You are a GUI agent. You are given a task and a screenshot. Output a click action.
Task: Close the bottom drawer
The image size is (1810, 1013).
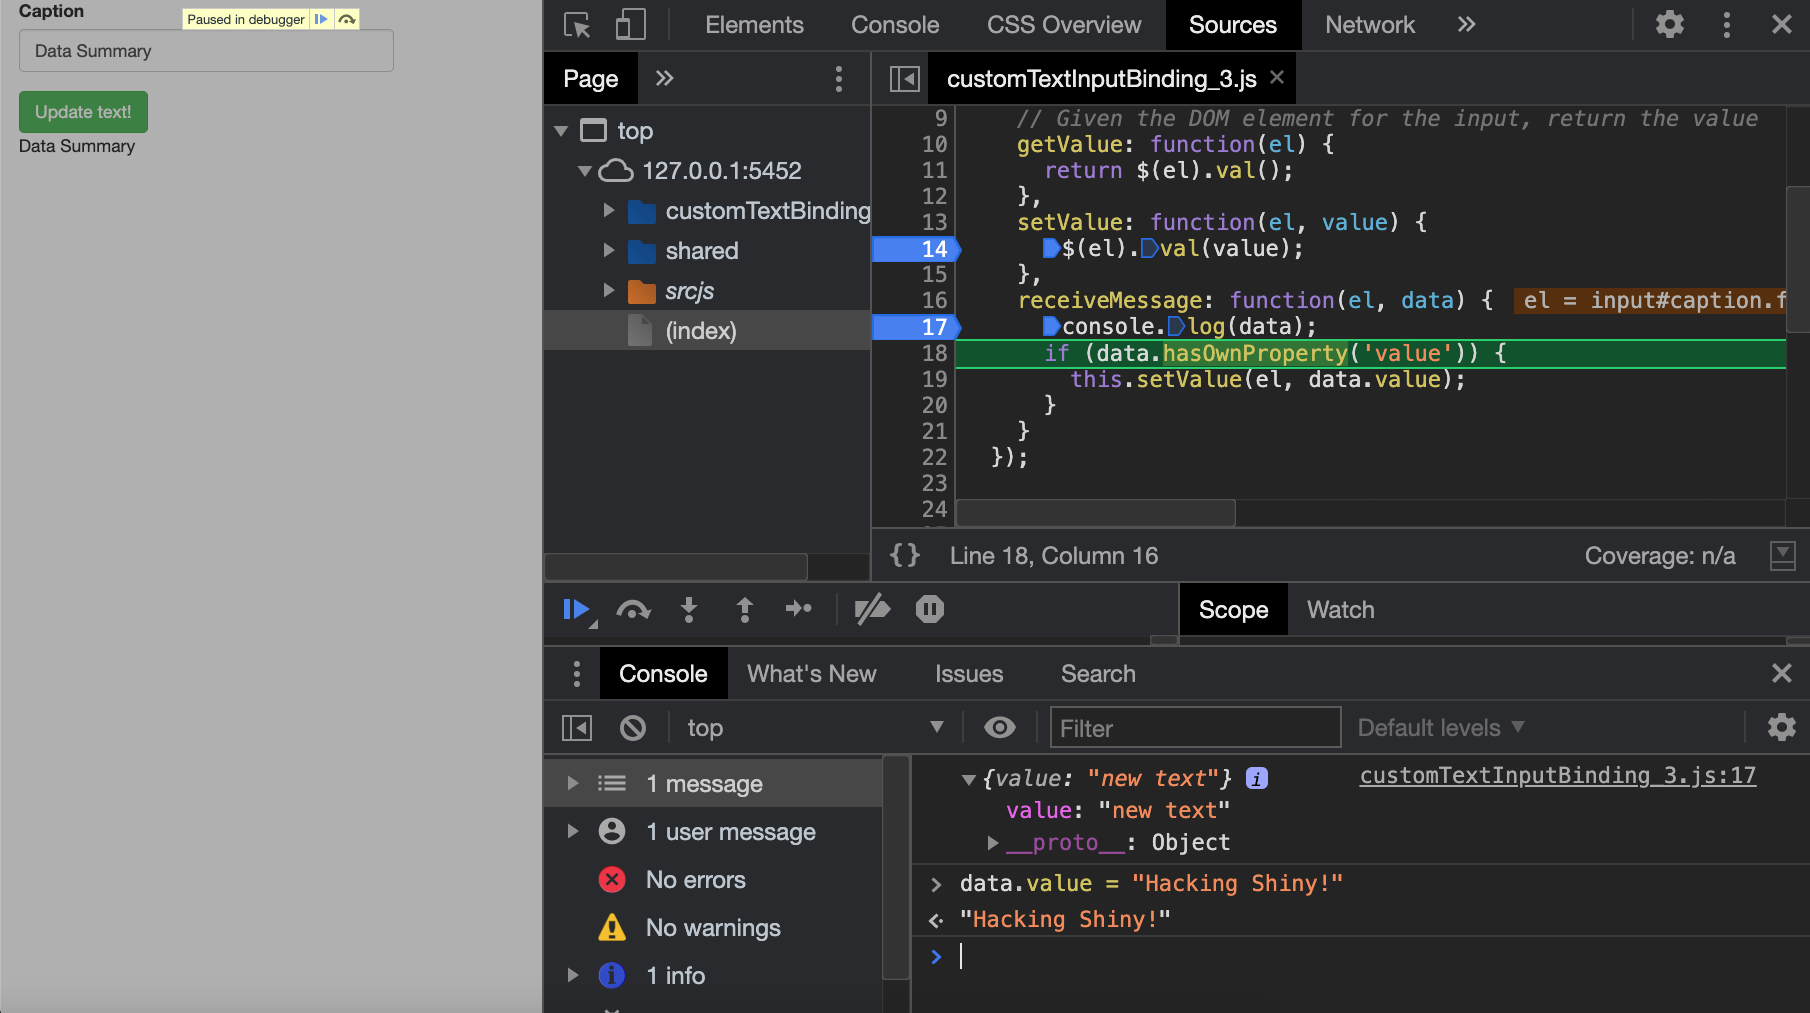click(1782, 674)
